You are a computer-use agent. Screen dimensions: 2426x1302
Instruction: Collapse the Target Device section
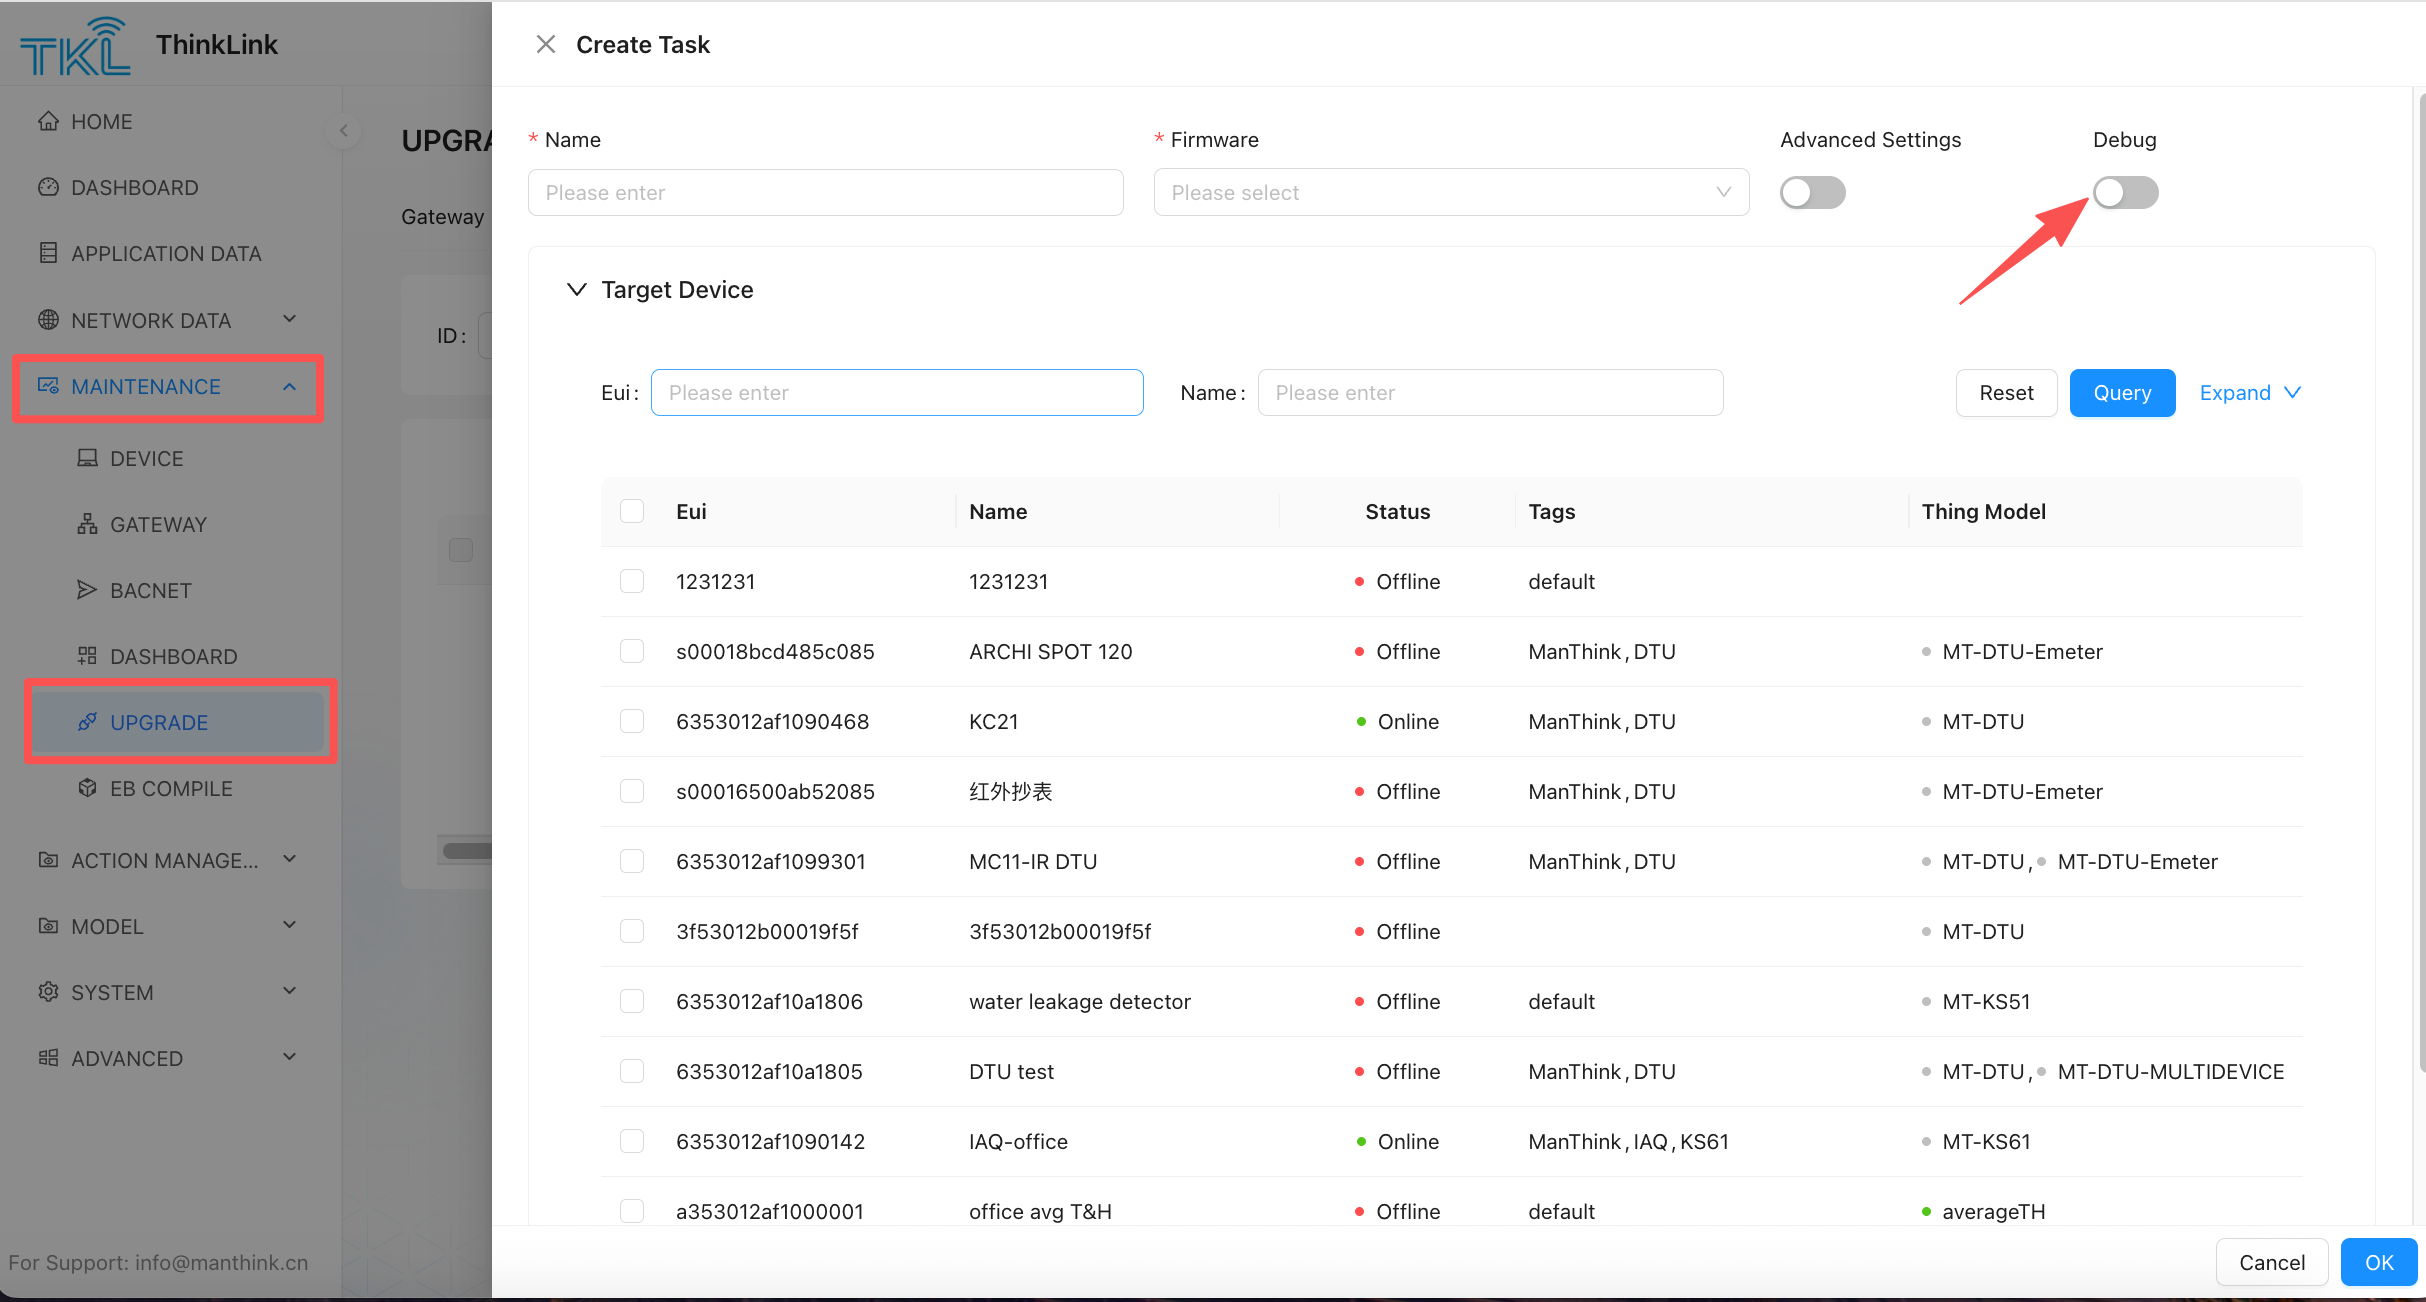pyautogui.click(x=576, y=289)
